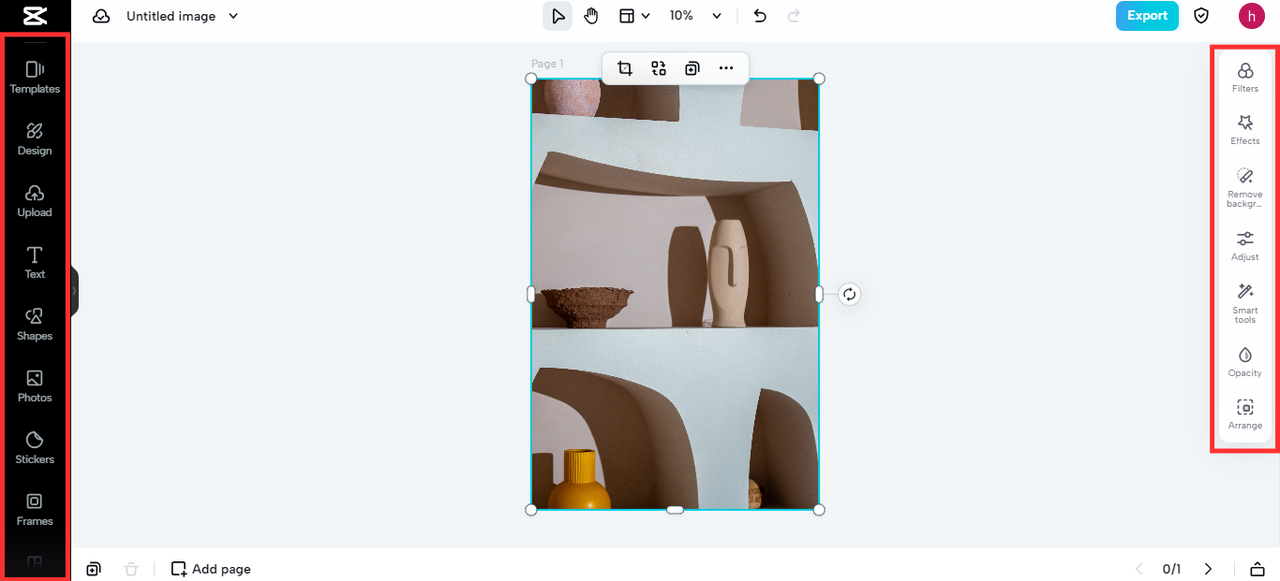Click the top-right corner resize handle
The image size is (1280, 581).
pos(819,78)
